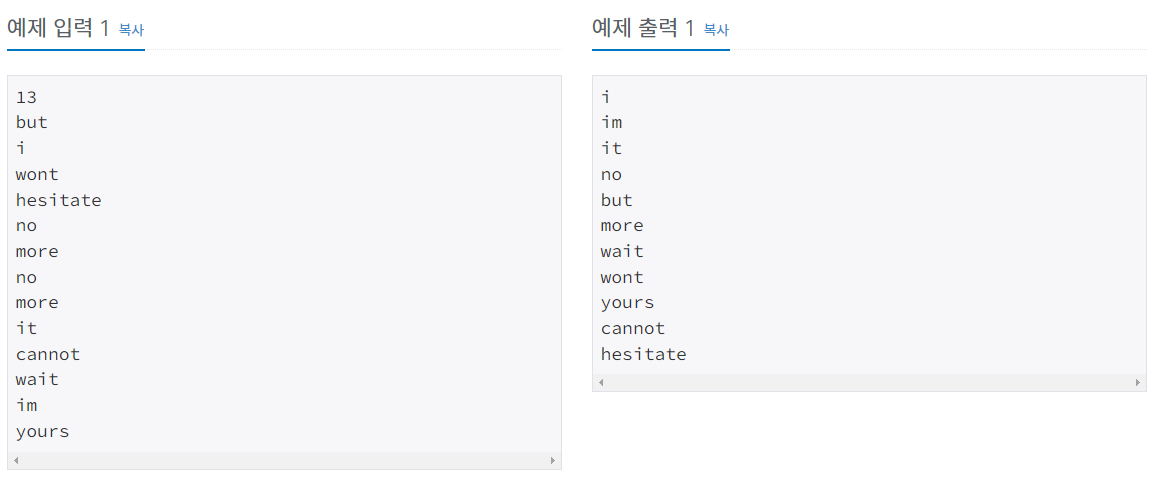The image size is (1157, 484).
Task: Click the word 'it' in example output
Action: (x=612, y=148)
